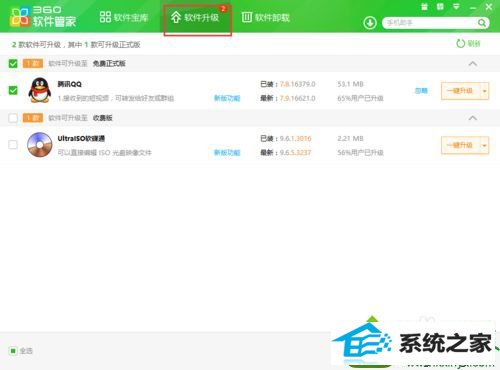500x370 pixels.
Task: Click 一键升级 button for UltraISO
Action: (460, 145)
